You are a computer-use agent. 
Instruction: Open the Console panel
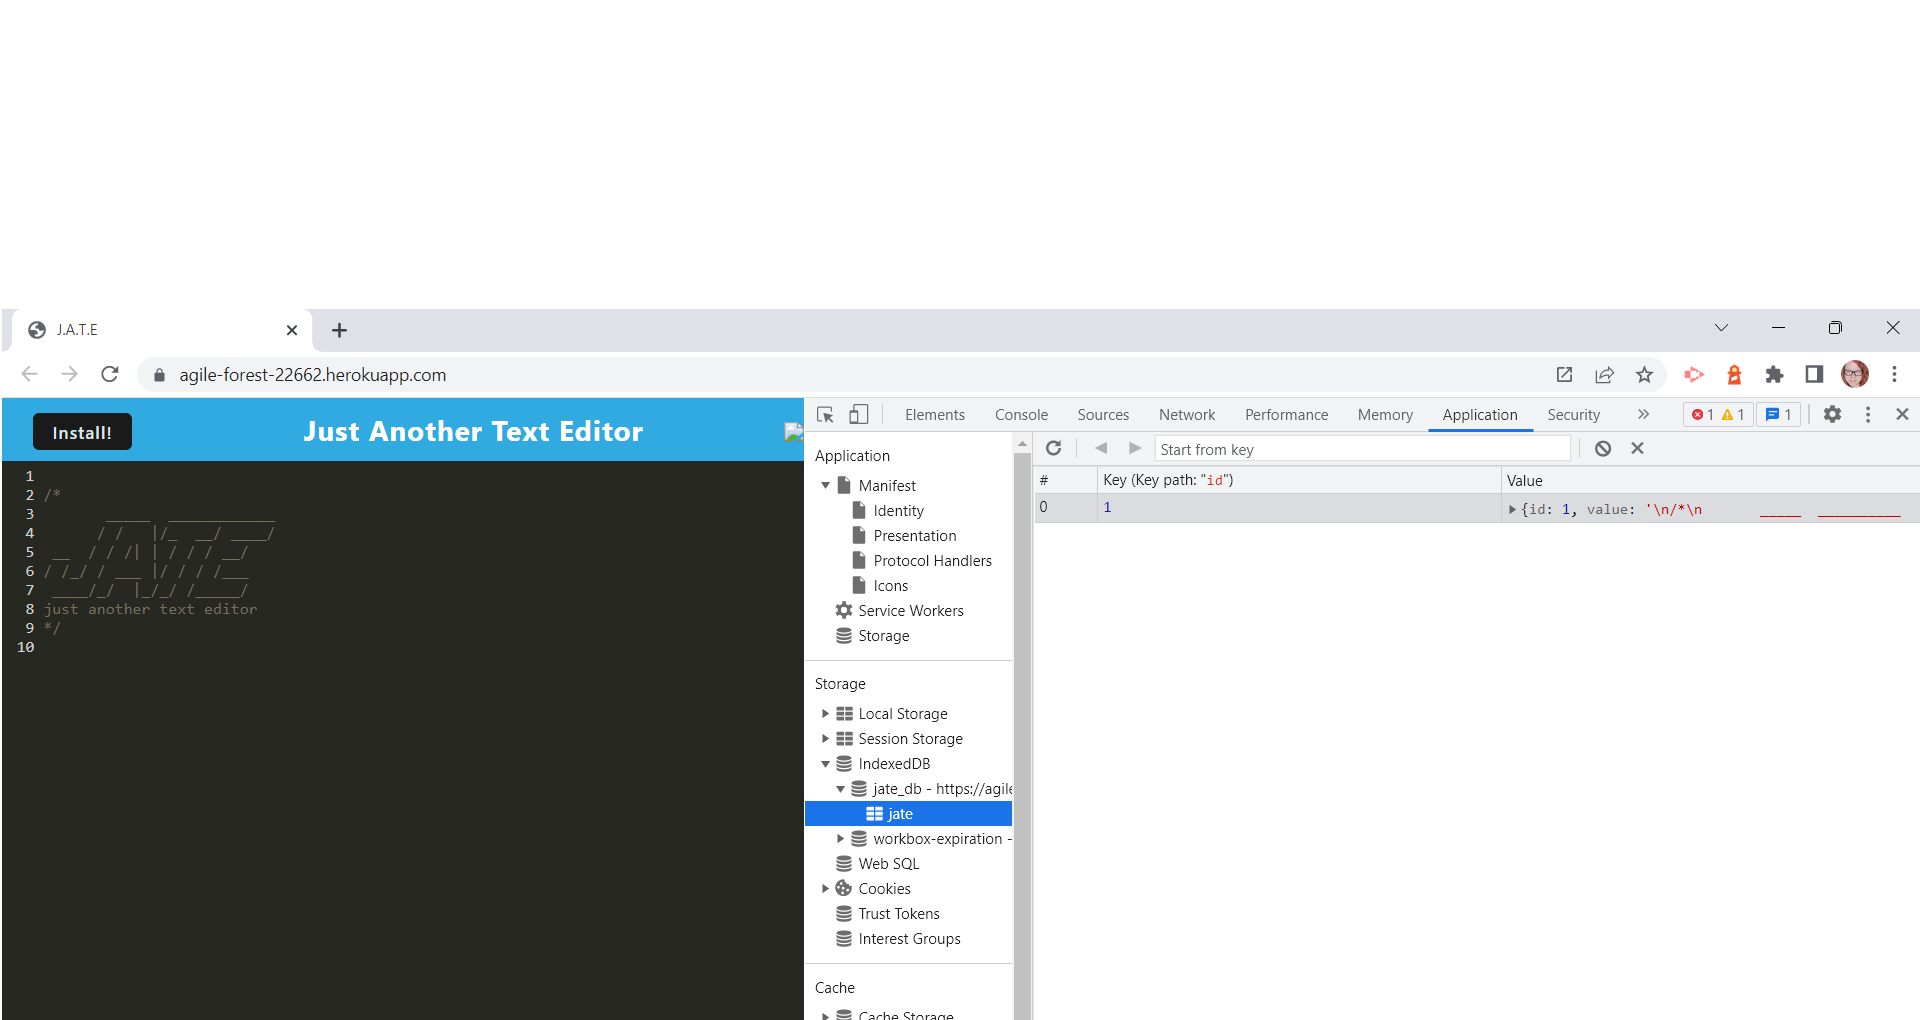coord(1020,414)
